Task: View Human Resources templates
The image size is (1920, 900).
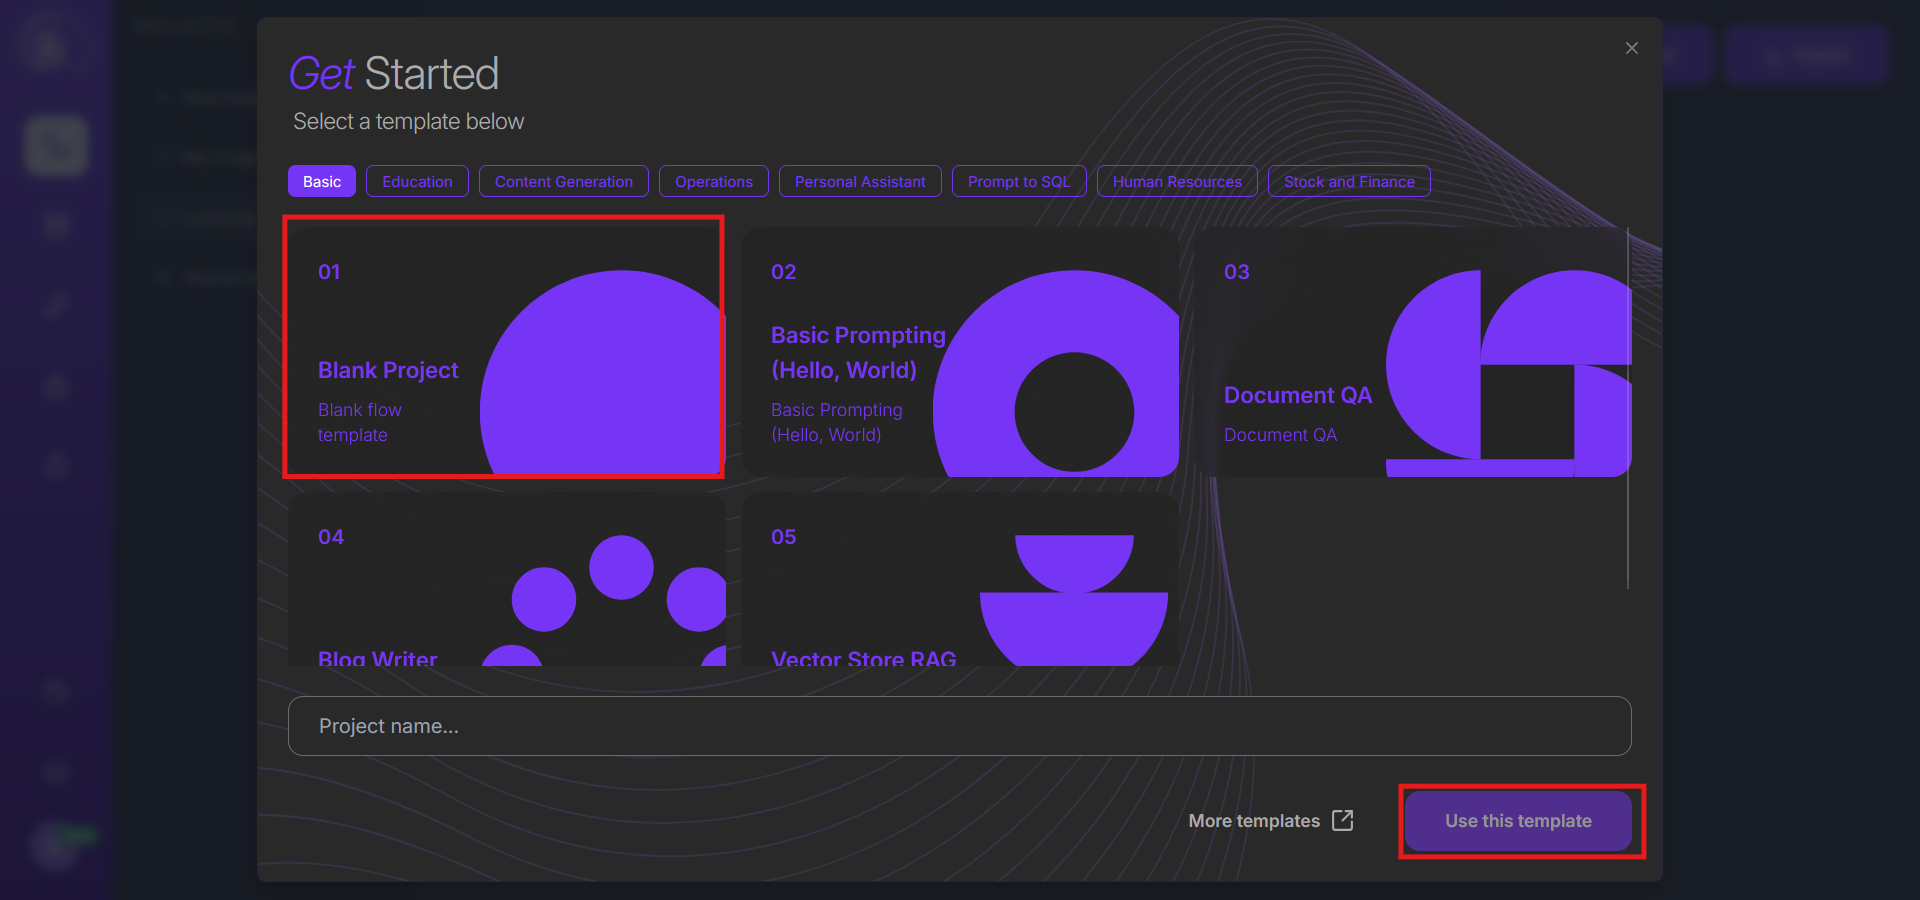Action: point(1177,181)
